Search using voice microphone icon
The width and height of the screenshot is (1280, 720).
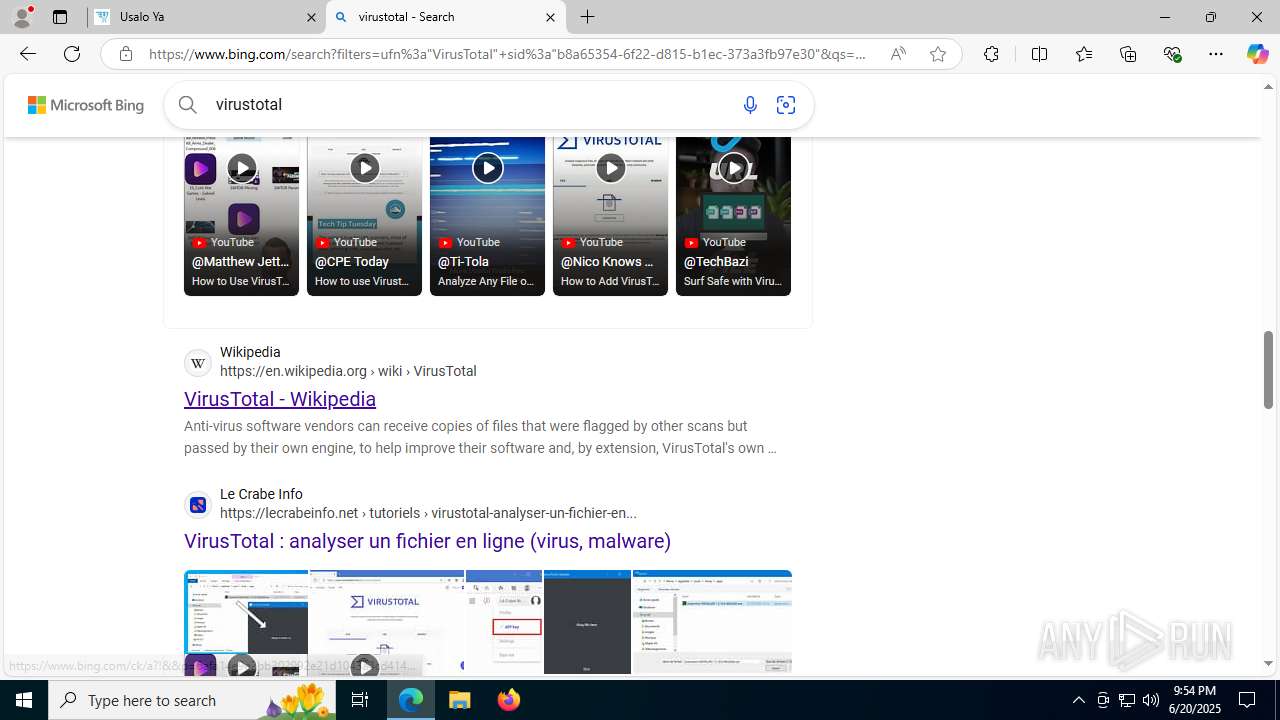click(750, 105)
